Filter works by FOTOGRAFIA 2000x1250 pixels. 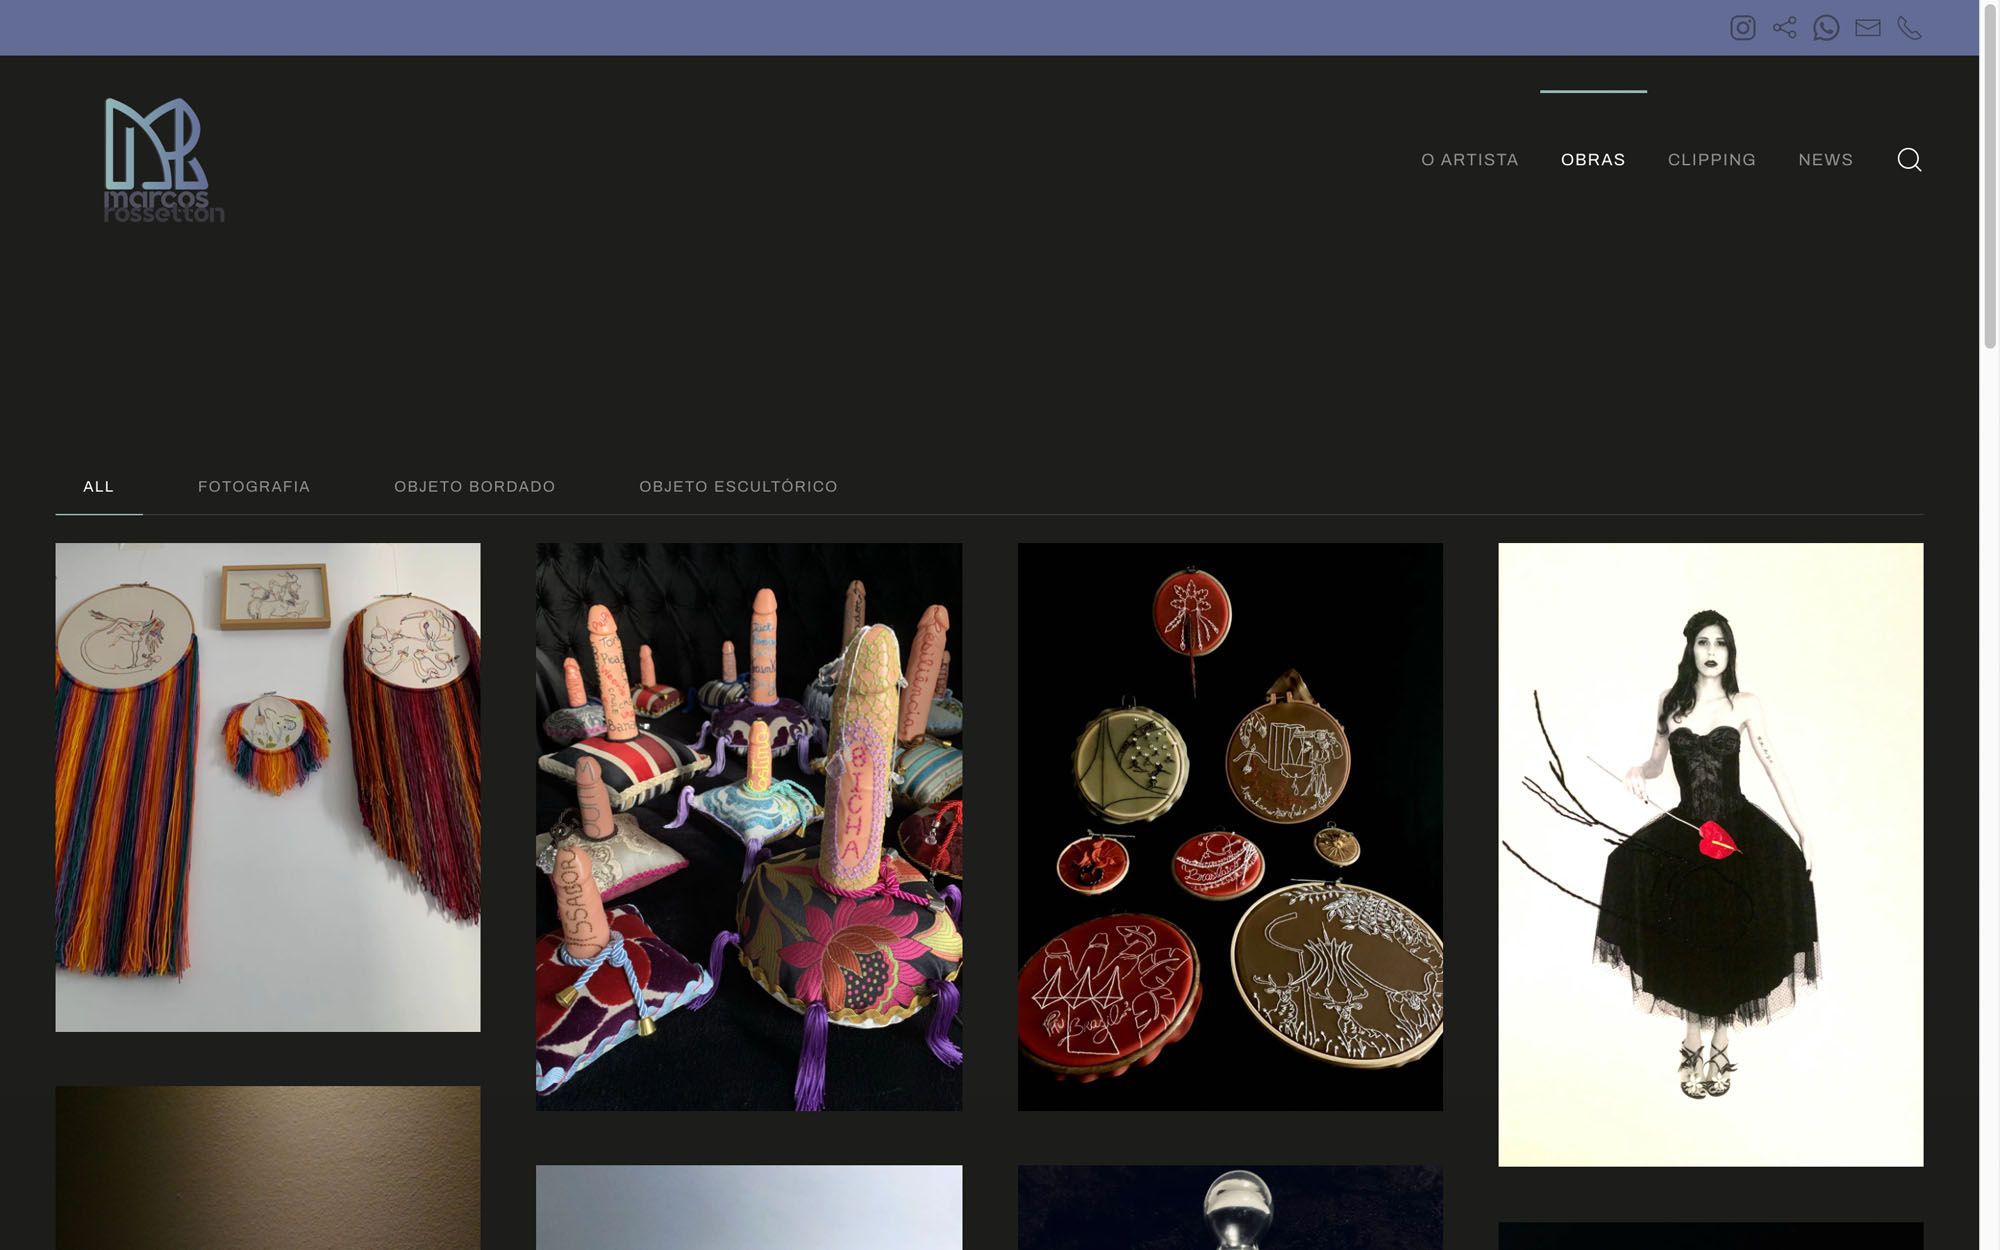(254, 487)
